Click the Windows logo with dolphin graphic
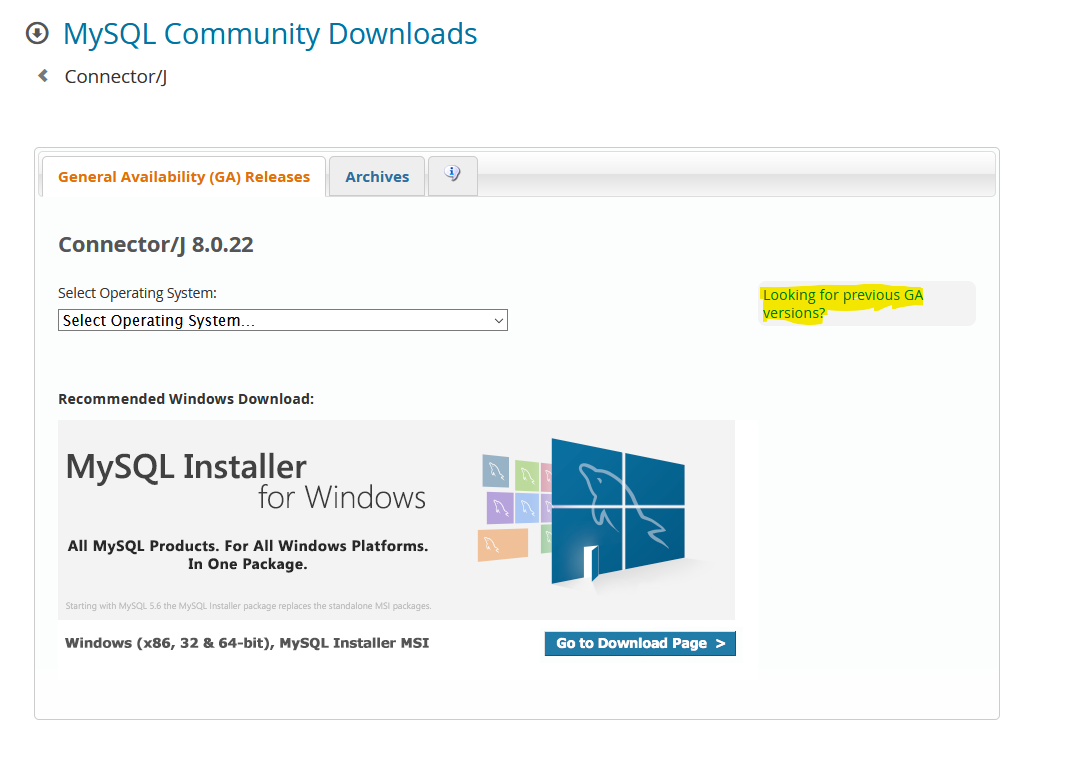1087x771 pixels. [618, 512]
